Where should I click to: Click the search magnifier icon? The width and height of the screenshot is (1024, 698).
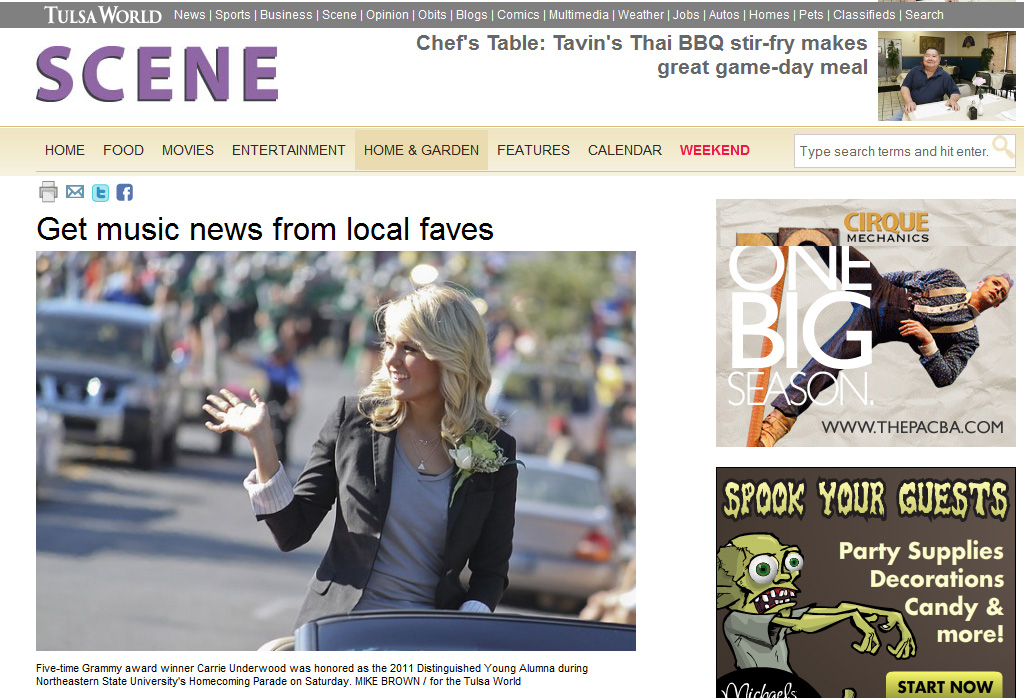1003,147
